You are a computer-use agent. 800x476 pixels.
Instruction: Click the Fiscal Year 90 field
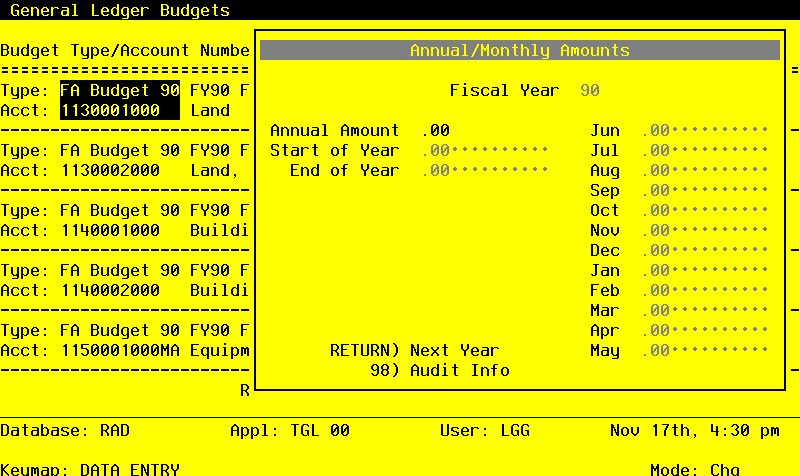pyautogui.click(x=590, y=90)
